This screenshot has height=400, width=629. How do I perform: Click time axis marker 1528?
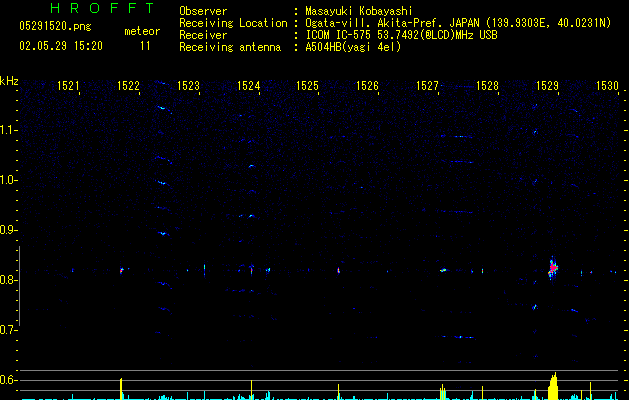point(487,86)
